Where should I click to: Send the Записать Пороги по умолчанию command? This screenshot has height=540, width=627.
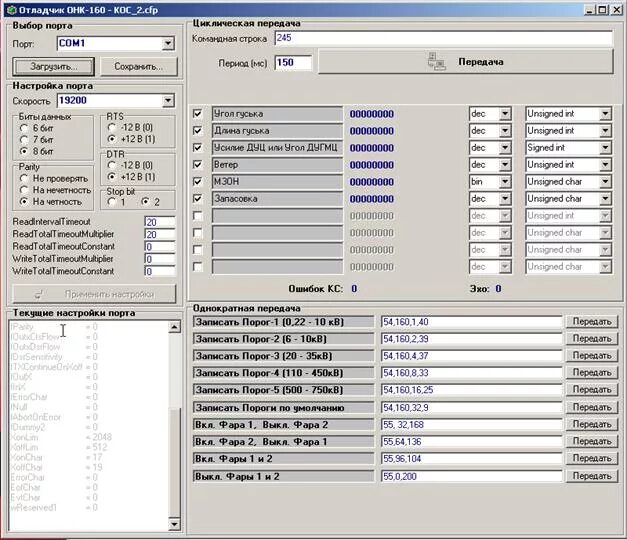(x=591, y=407)
